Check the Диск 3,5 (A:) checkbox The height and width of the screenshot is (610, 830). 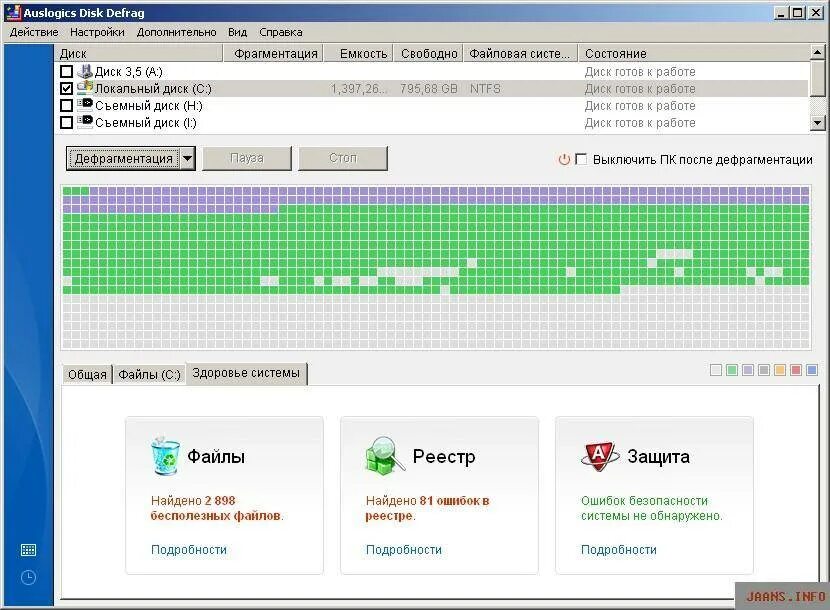coord(67,71)
